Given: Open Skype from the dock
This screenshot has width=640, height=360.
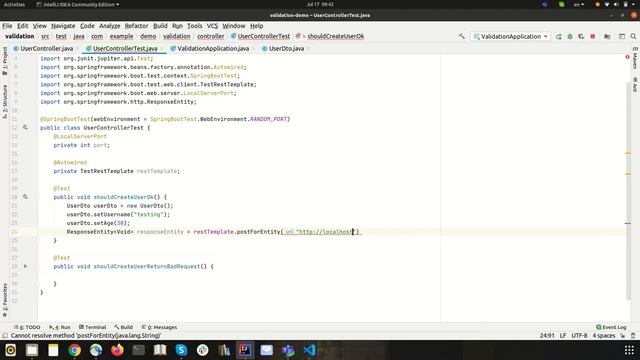Looking at the screenshot, I should click(x=181, y=350).
